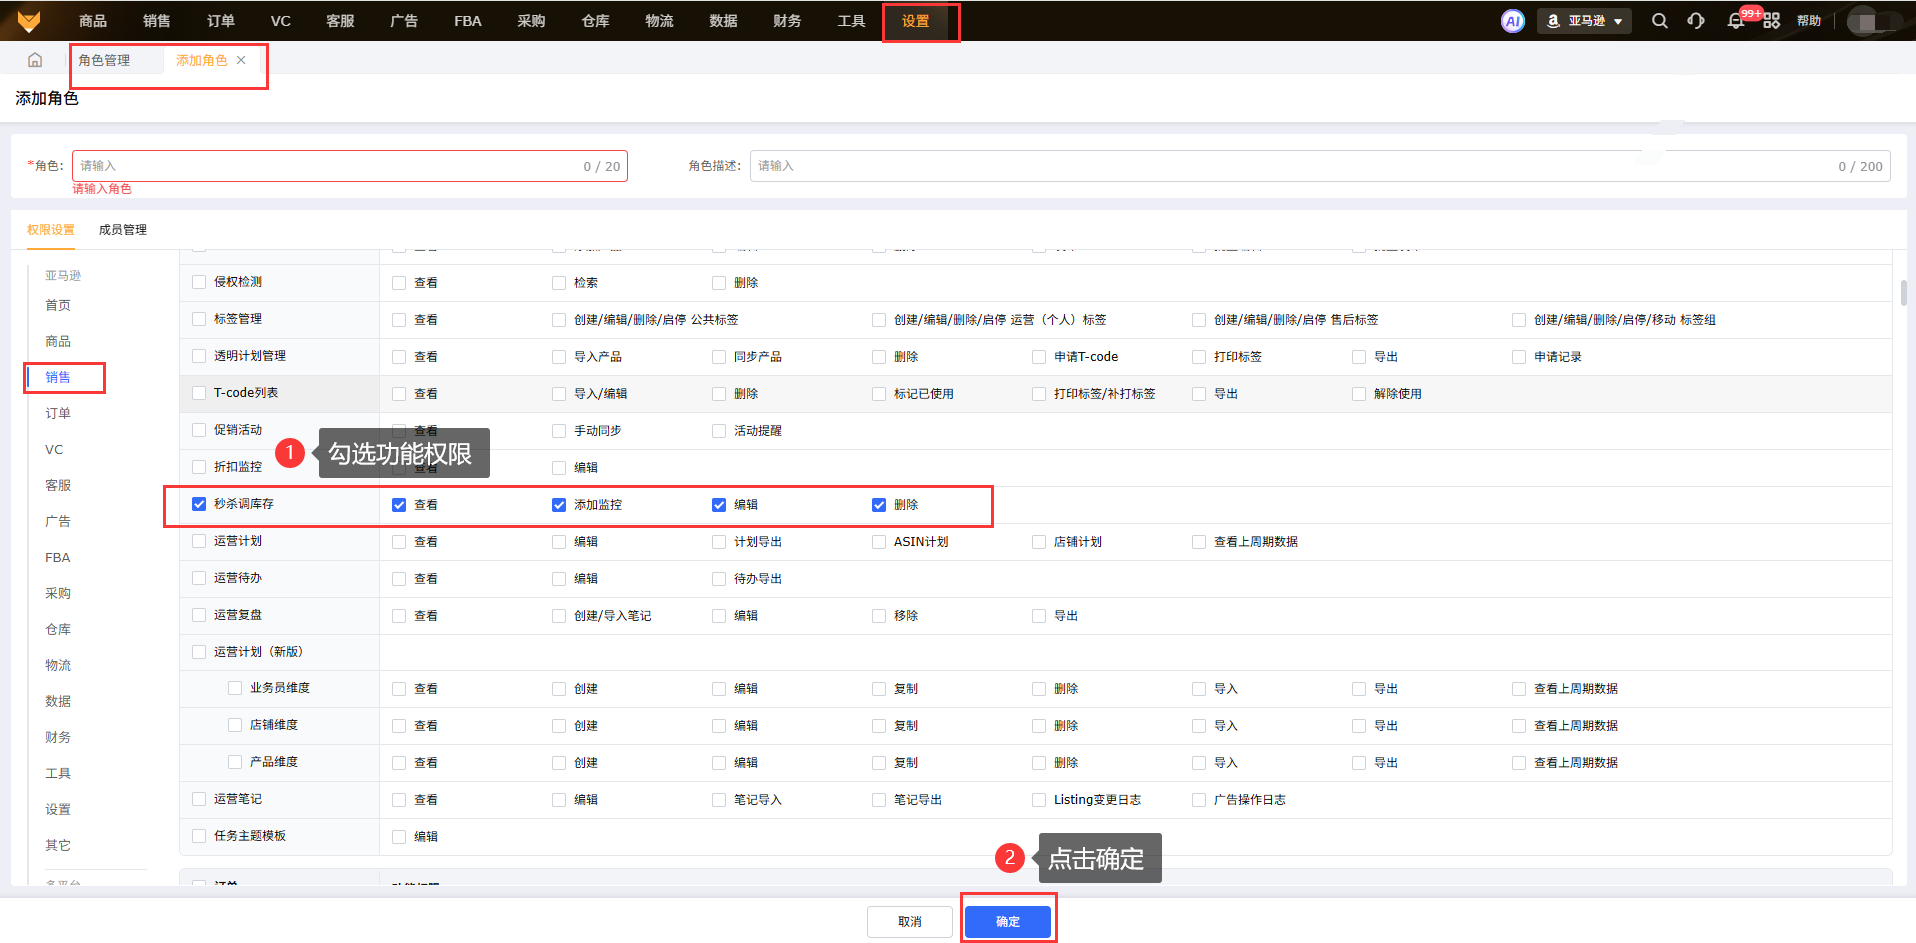Expand the 亚马逊 platform dropdown
The height and width of the screenshot is (943, 1916).
click(x=1585, y=21)
